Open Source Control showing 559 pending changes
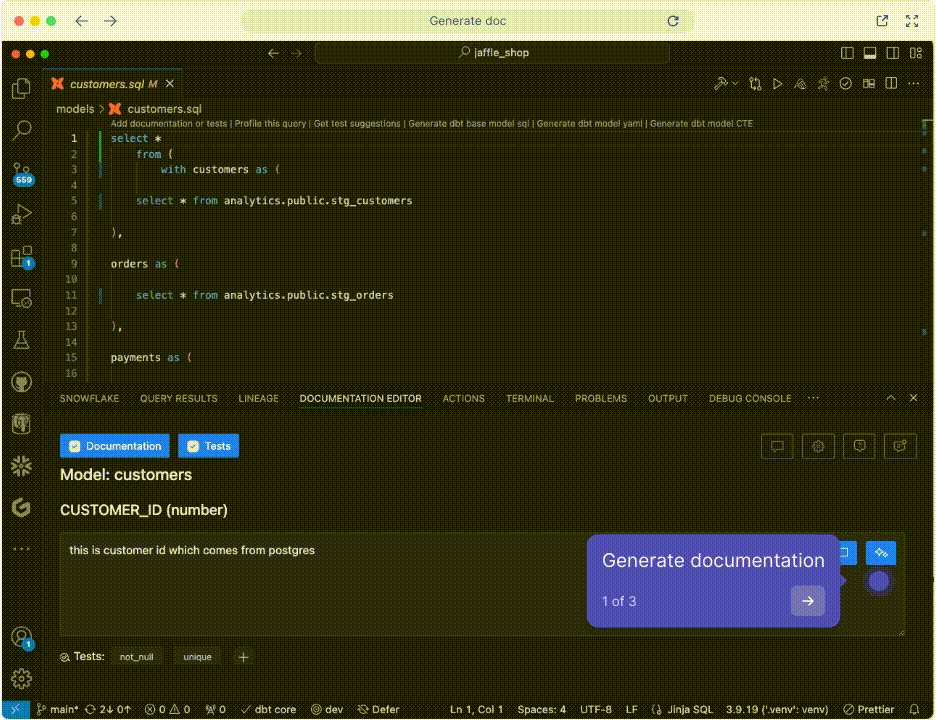Screen dimensions: 936x720 20,172
